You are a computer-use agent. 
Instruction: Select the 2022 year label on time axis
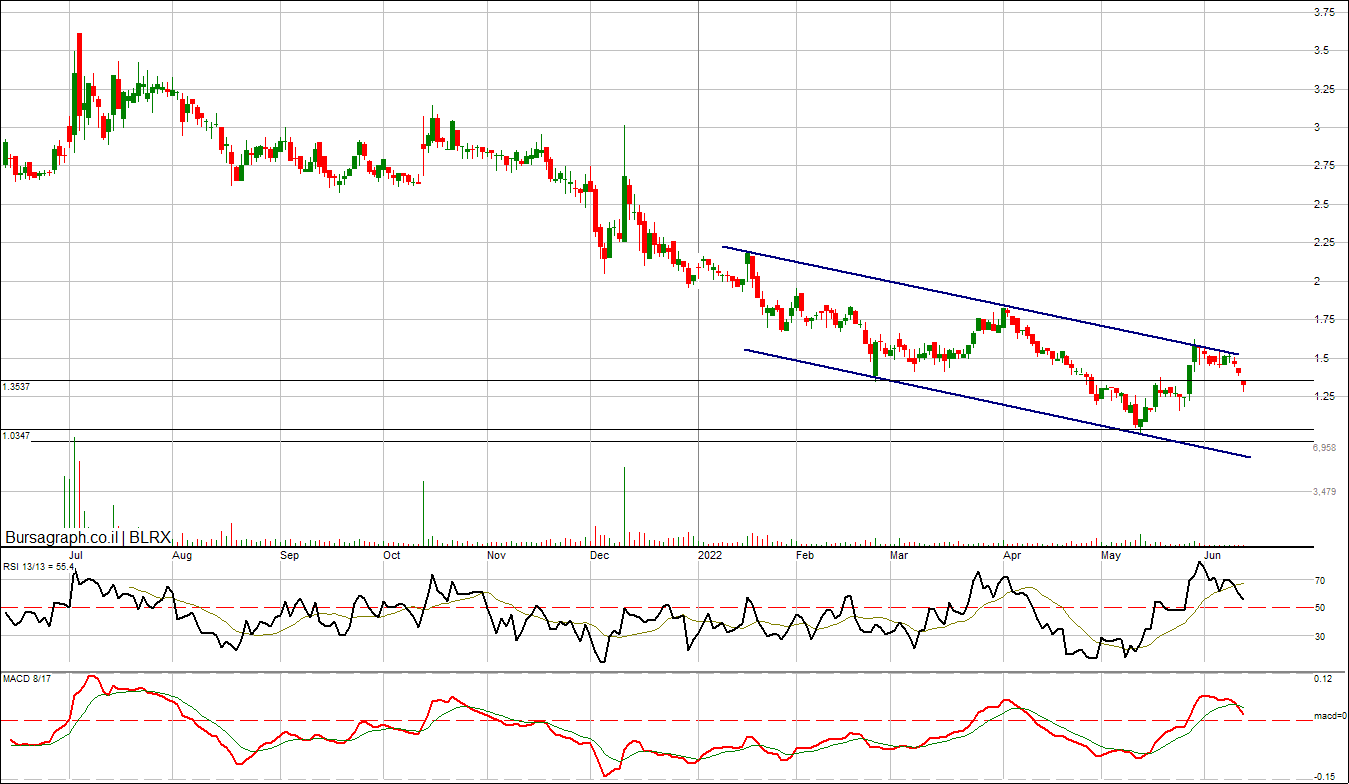(x=709, y=554)
